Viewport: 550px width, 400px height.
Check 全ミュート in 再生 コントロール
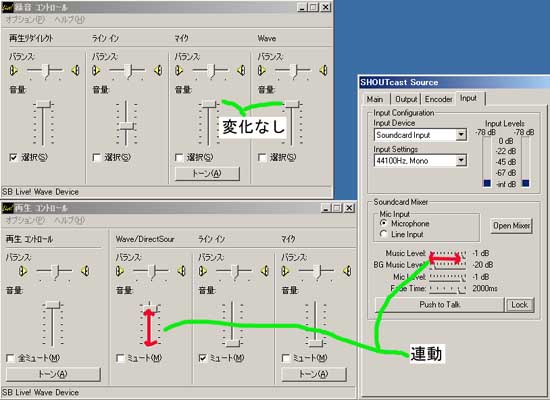click(11, 358)
